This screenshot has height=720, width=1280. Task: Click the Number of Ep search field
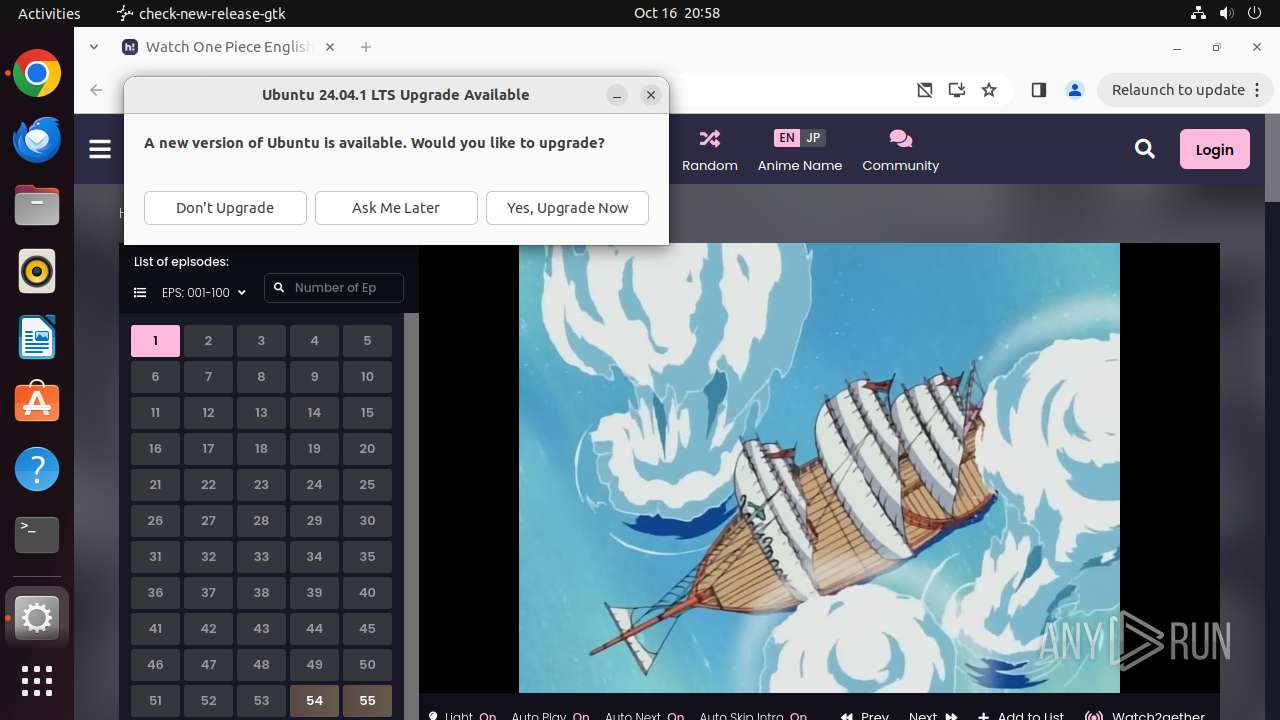334,288
